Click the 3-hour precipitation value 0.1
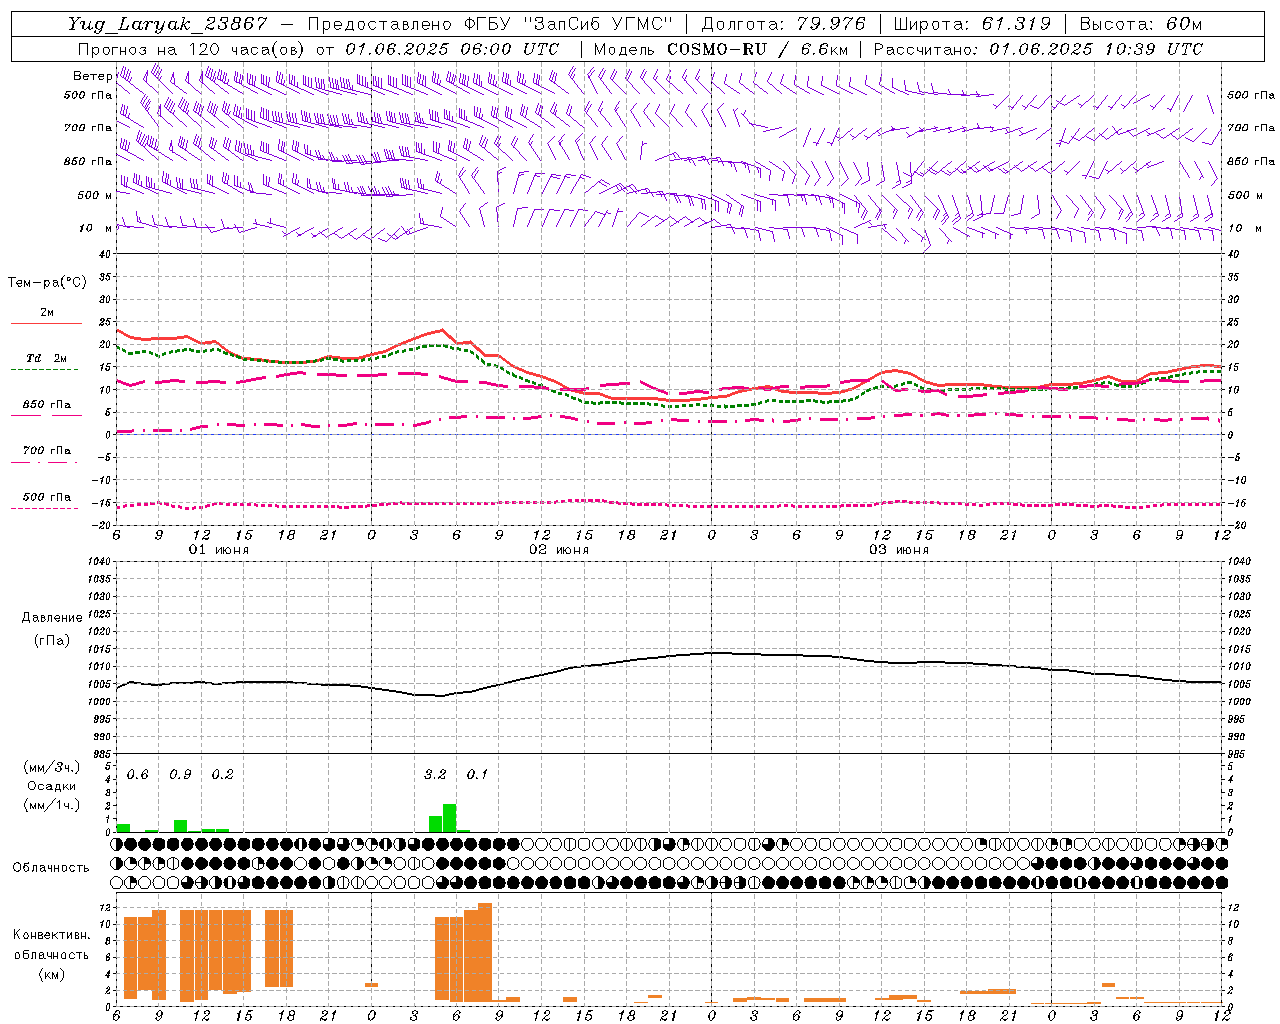 (x=477, y=775)
